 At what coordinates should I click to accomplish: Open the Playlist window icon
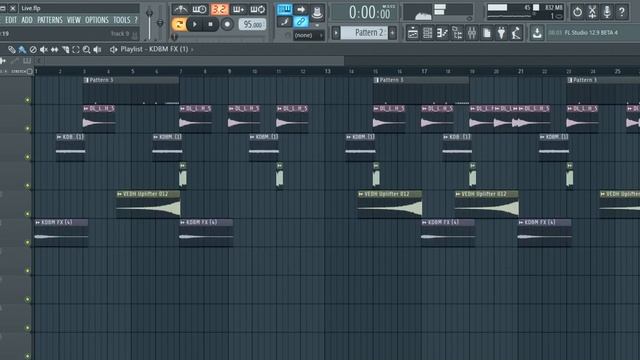[x=413, y=33]
